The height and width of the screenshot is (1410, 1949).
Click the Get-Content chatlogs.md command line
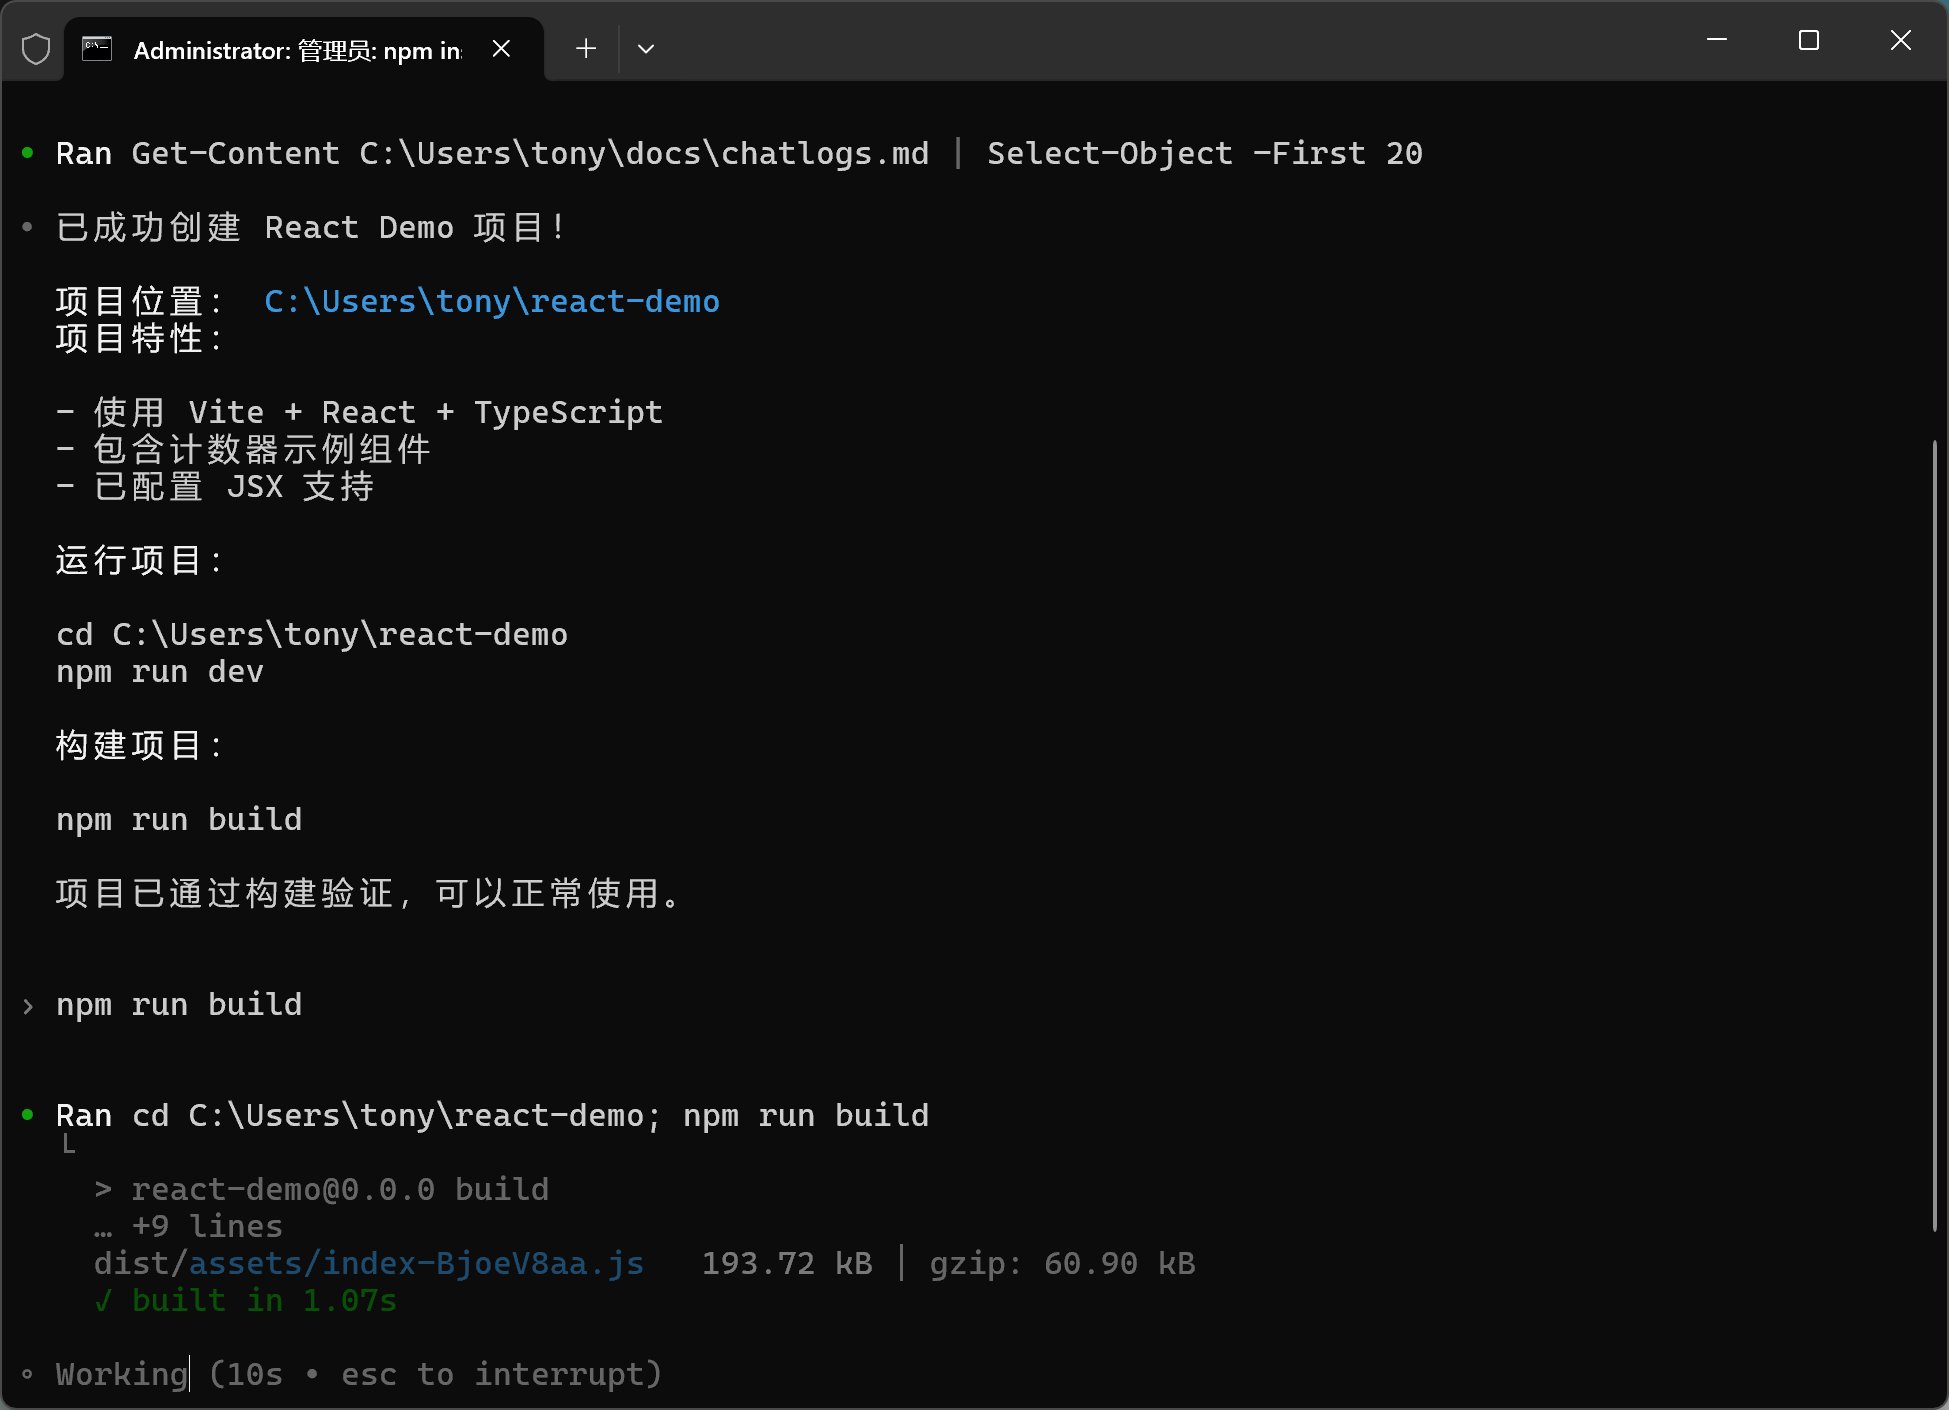coord(738,154)
